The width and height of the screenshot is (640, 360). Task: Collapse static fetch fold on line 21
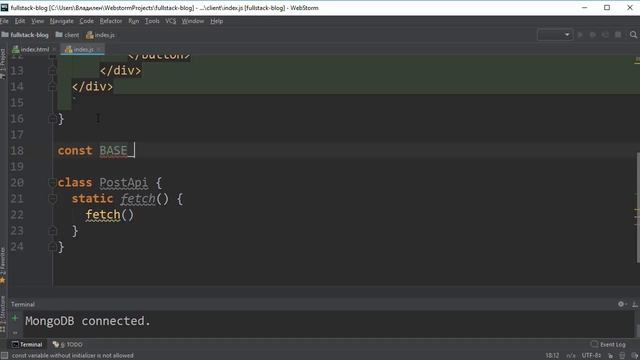click(x=52, y=199)
